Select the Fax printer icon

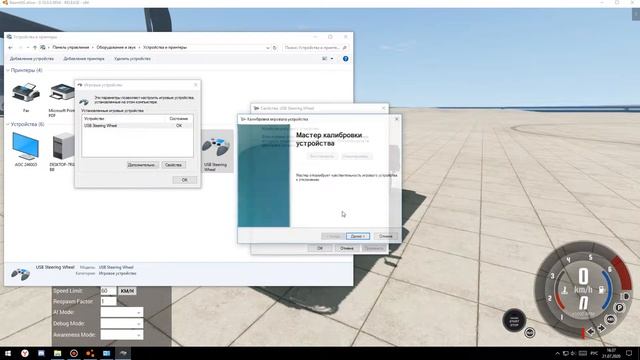[x=26, y=93]
